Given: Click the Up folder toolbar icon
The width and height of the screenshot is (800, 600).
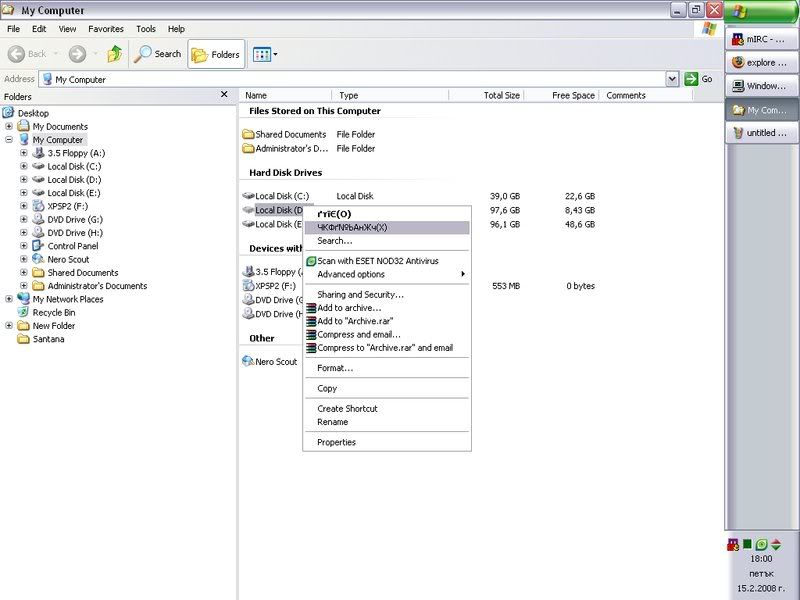Looking at the screenshot, I should [x=115, y=54].
